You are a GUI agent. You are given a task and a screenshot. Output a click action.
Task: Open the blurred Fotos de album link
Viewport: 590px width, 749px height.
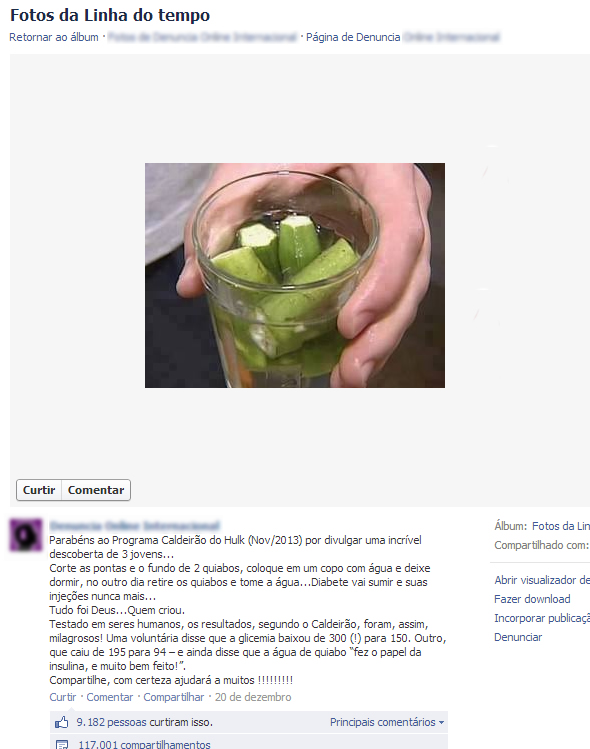202,37
